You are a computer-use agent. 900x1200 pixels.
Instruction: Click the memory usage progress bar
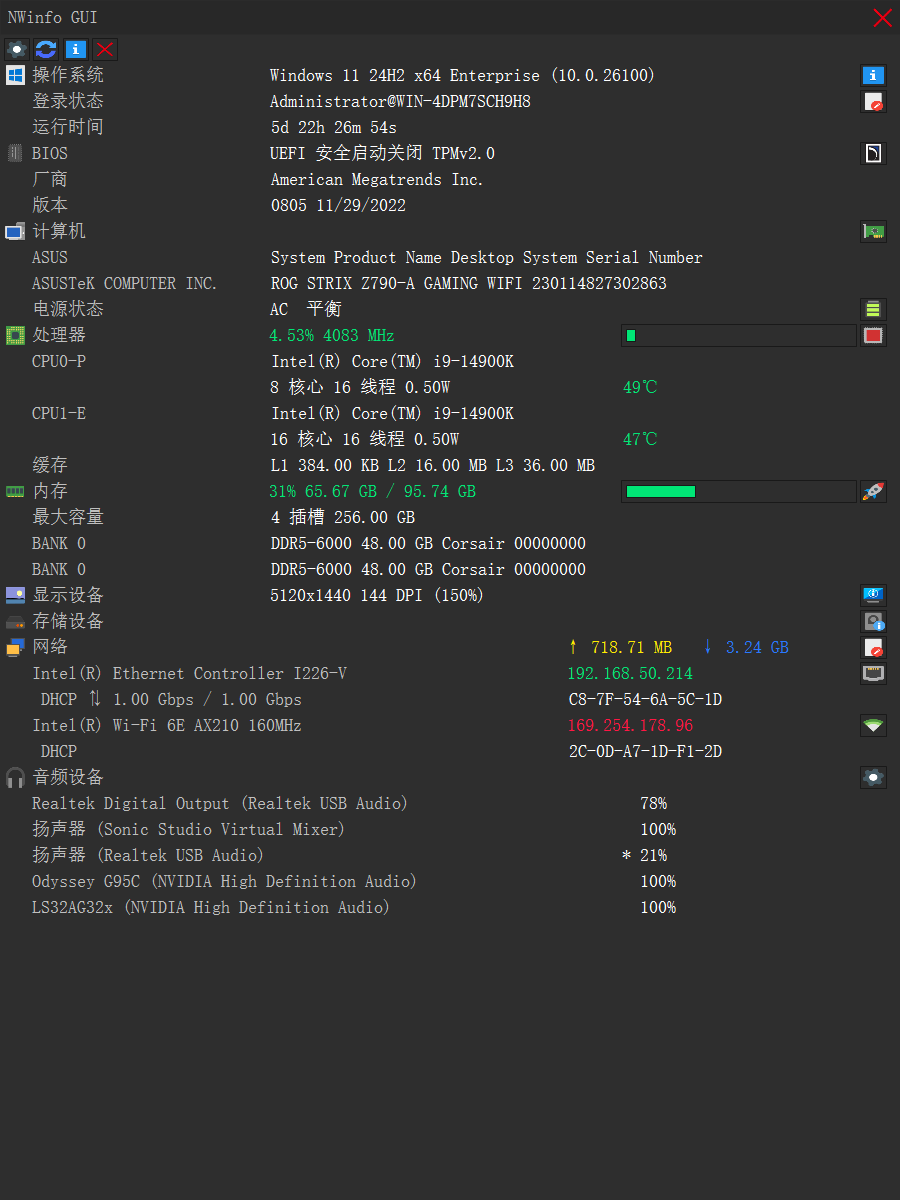tap(738, 491)
